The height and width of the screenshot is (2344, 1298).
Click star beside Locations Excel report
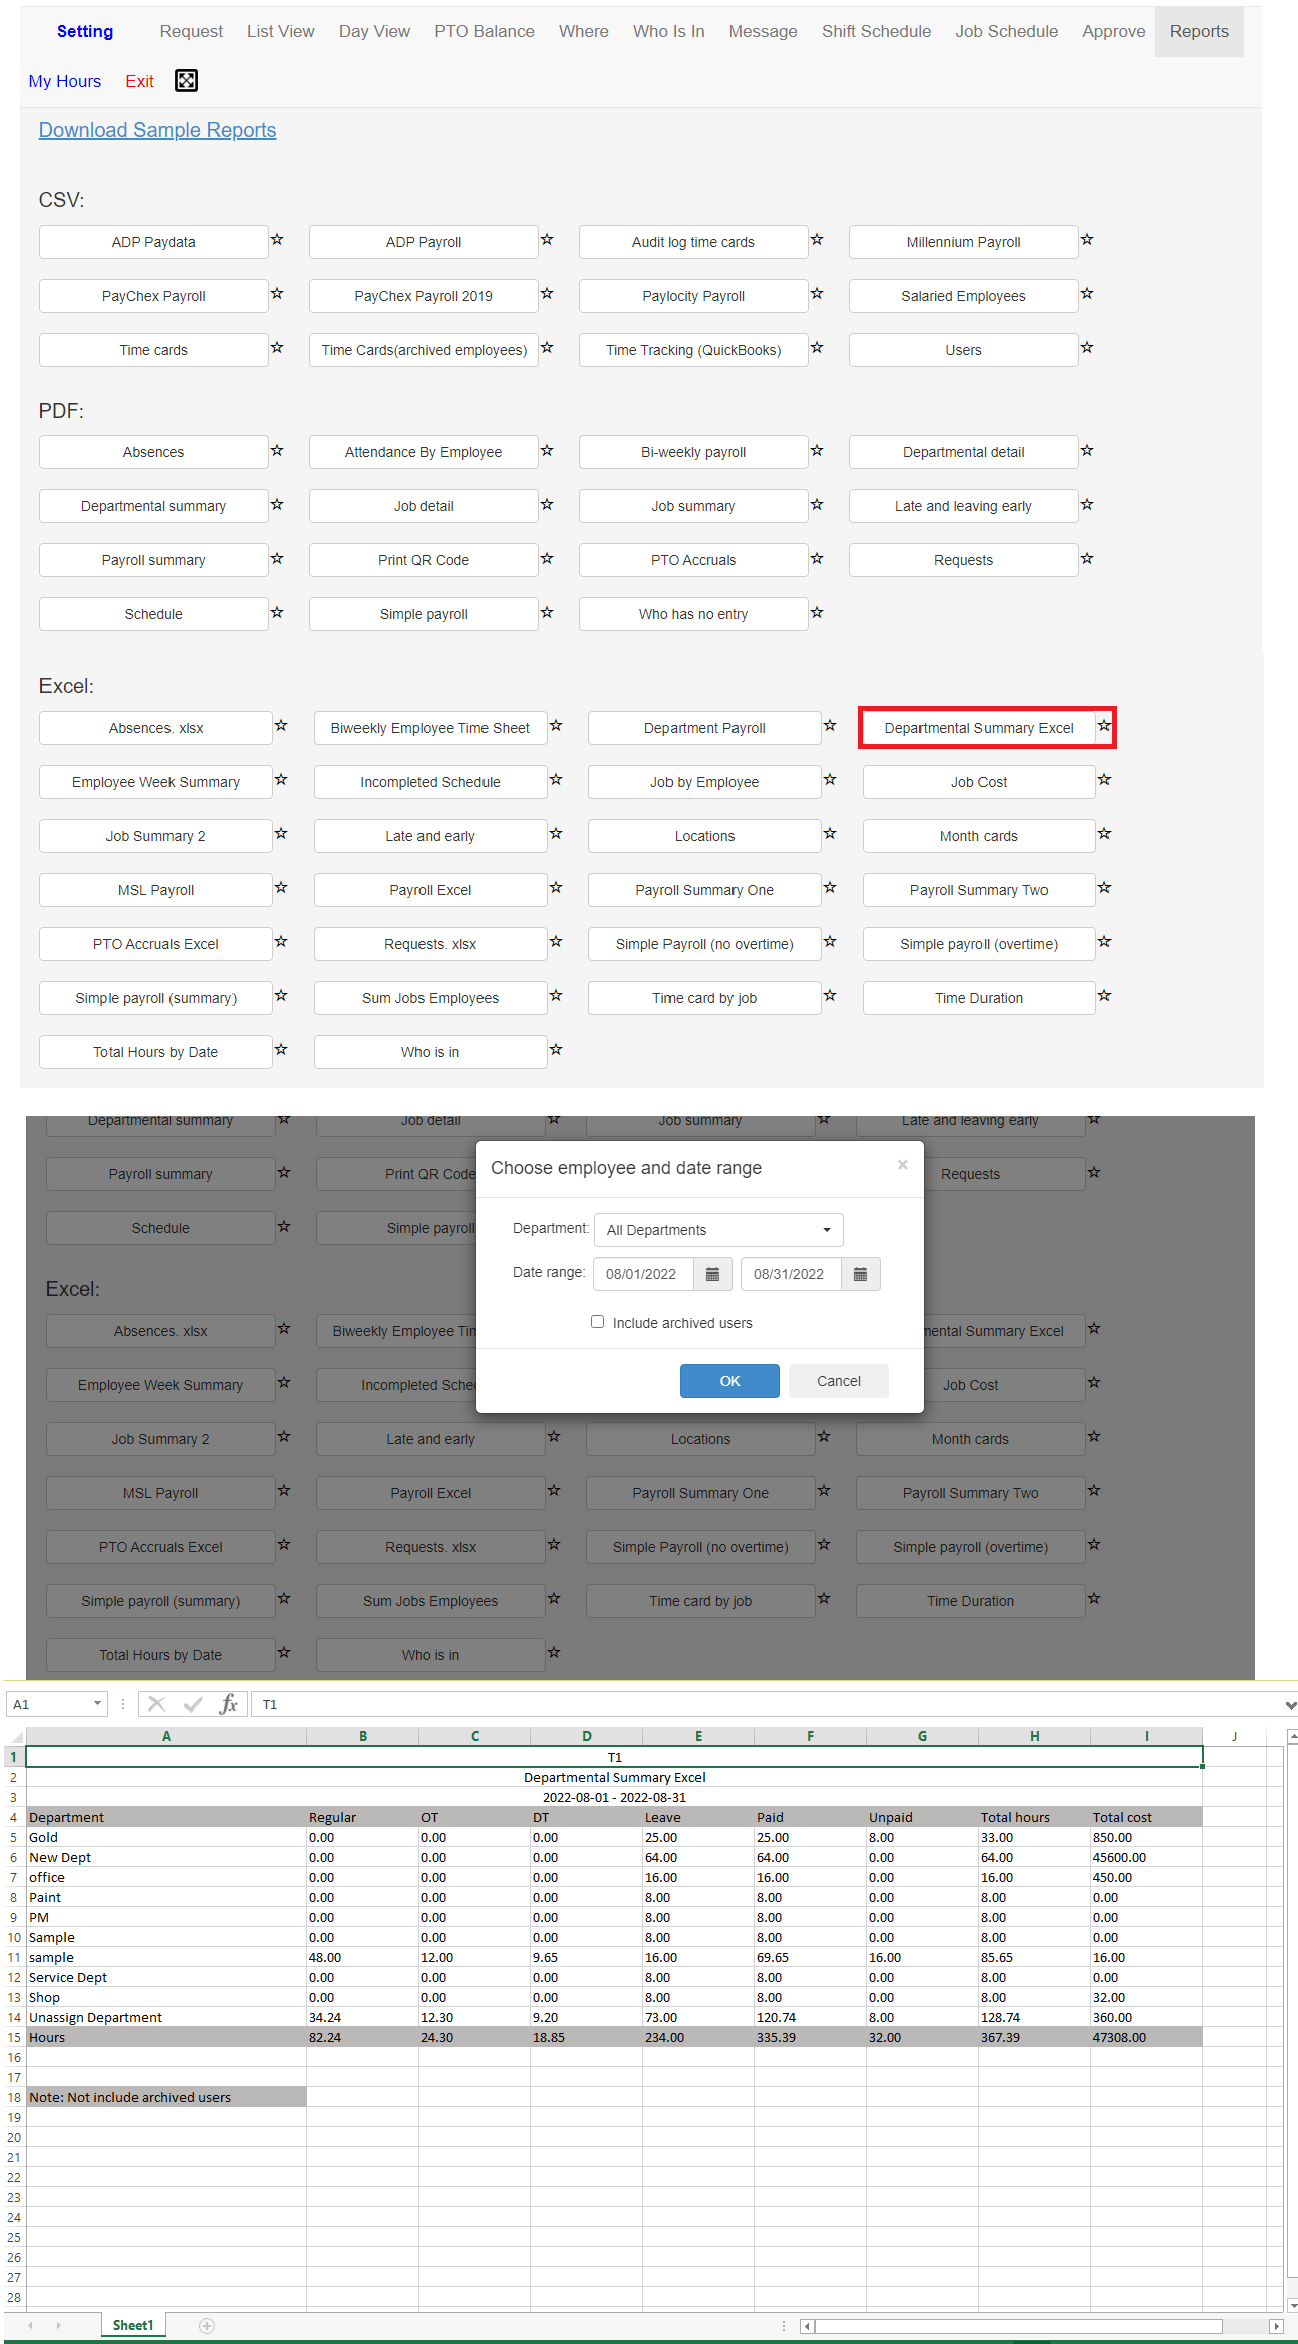pos(830,834)
